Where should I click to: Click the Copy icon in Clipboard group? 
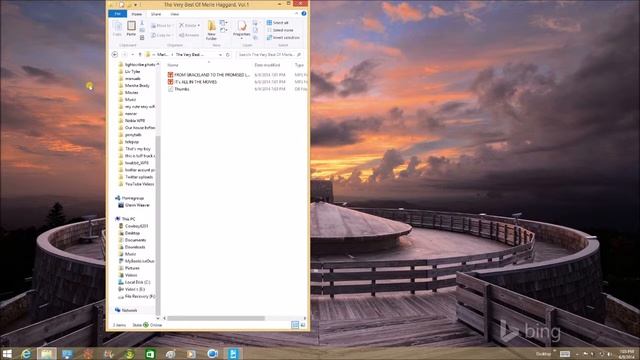(x=117, y=29)
